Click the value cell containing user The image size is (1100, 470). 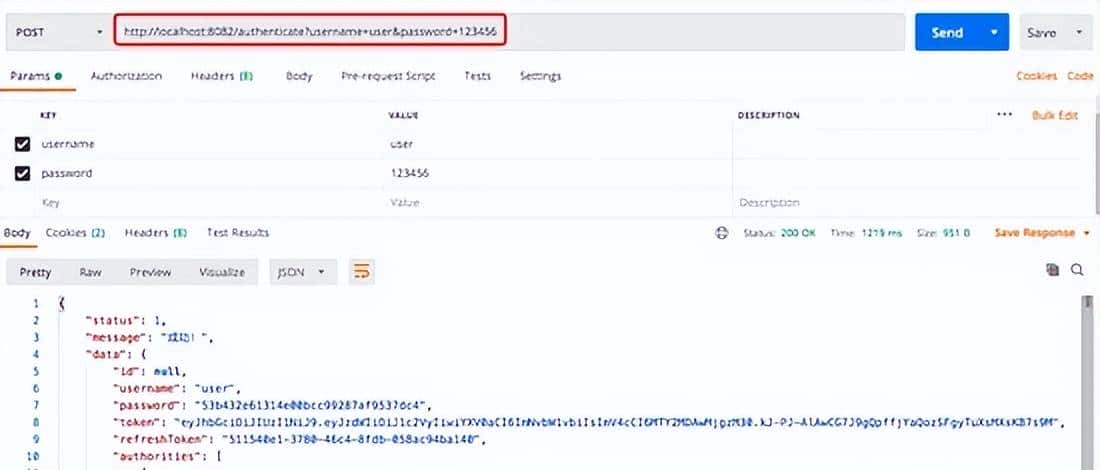point(558,144)
